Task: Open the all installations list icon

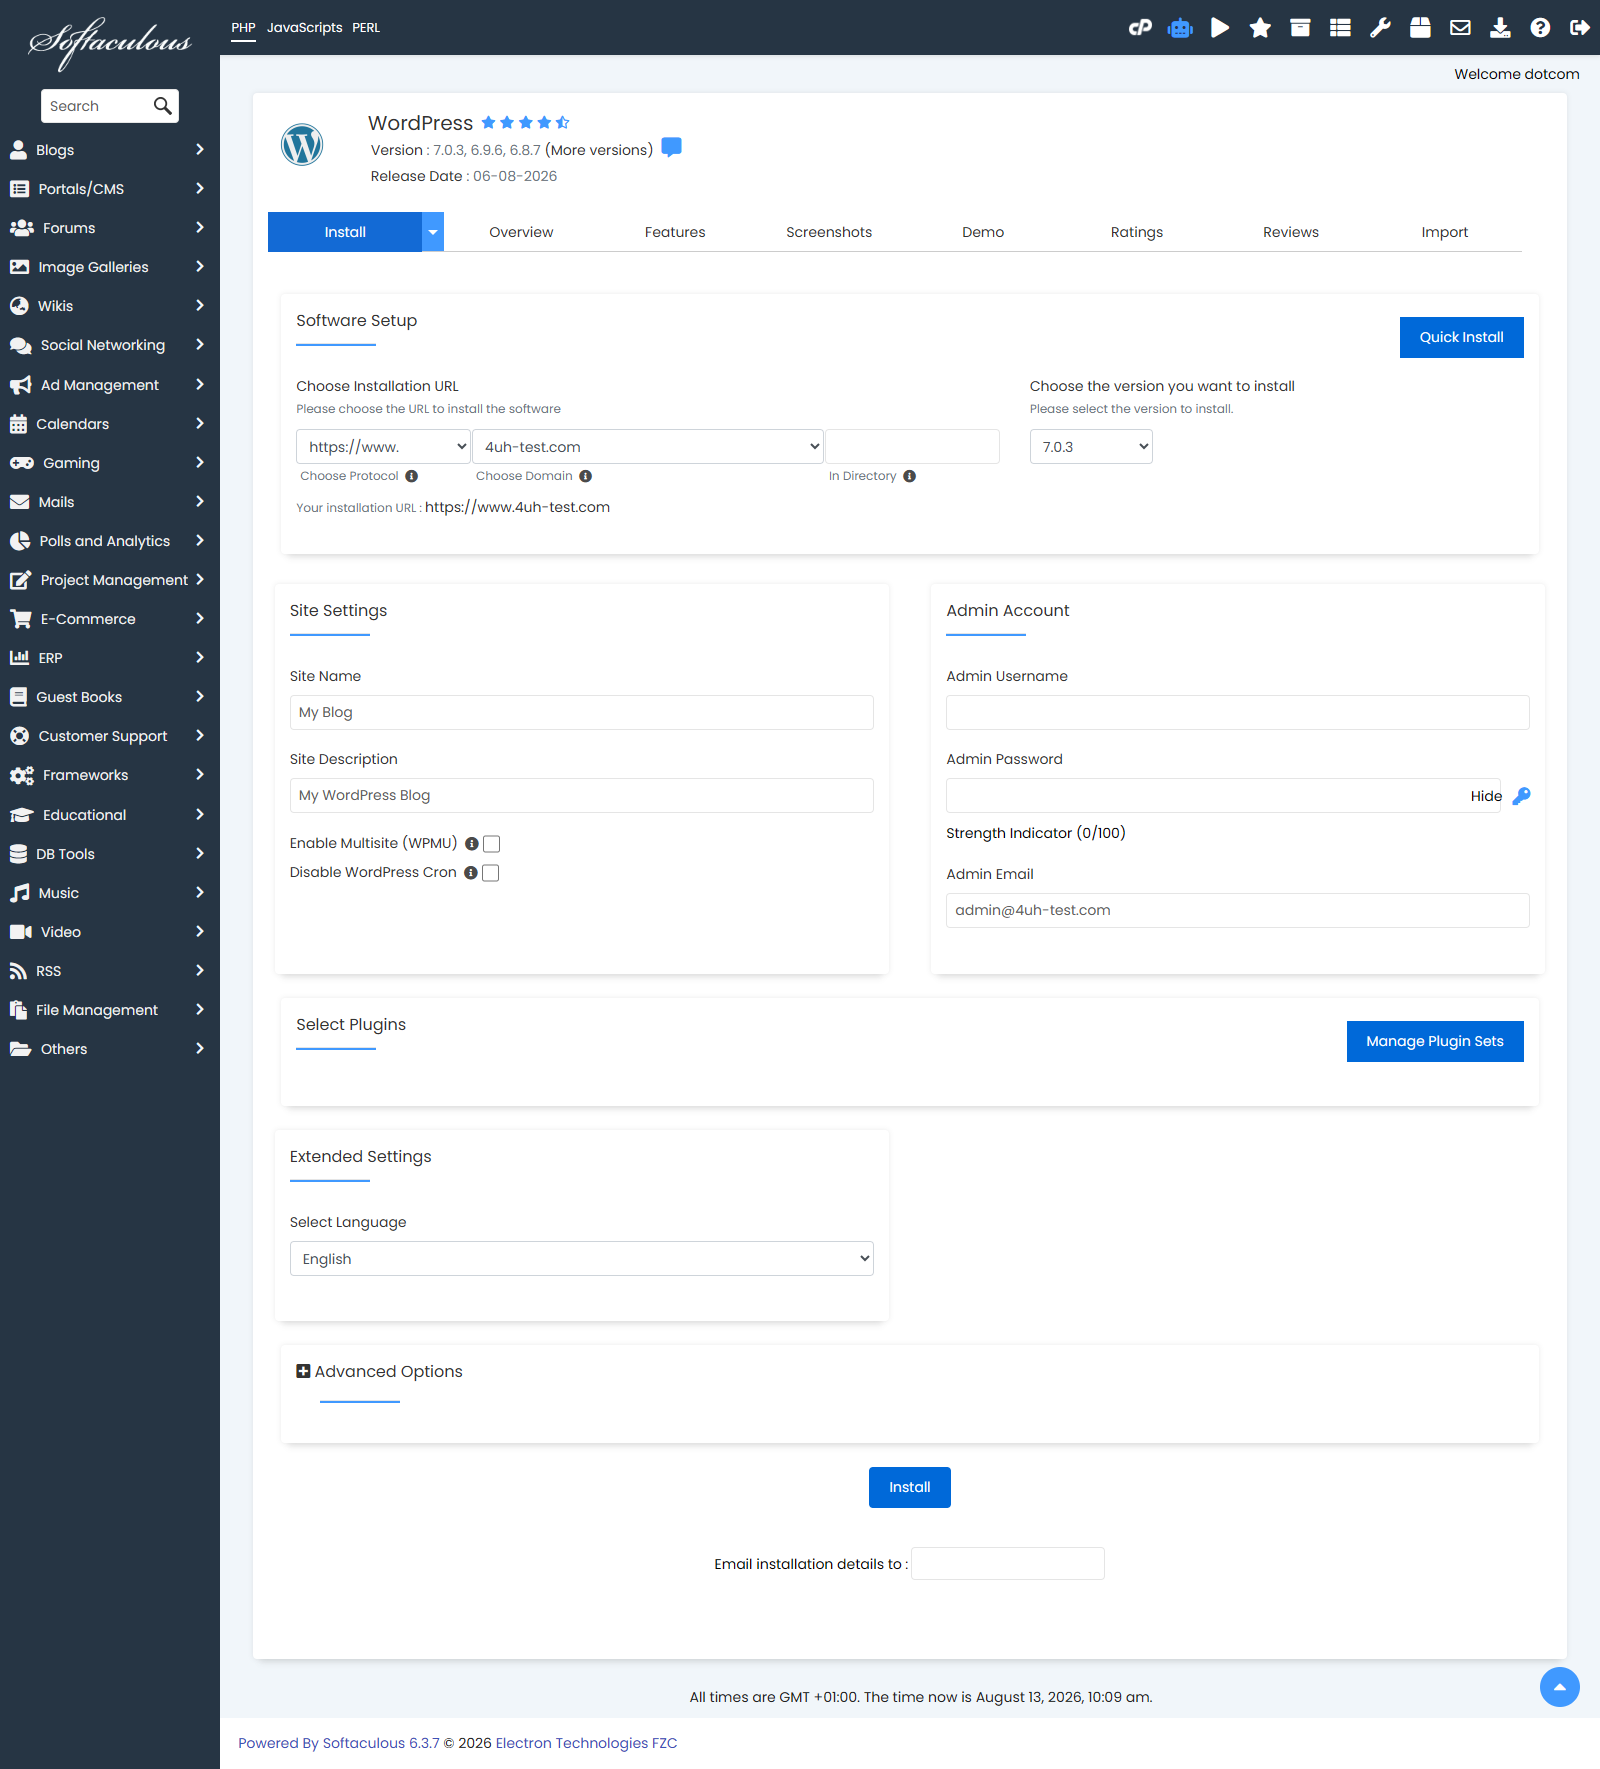Action: tap(1340, 28)
